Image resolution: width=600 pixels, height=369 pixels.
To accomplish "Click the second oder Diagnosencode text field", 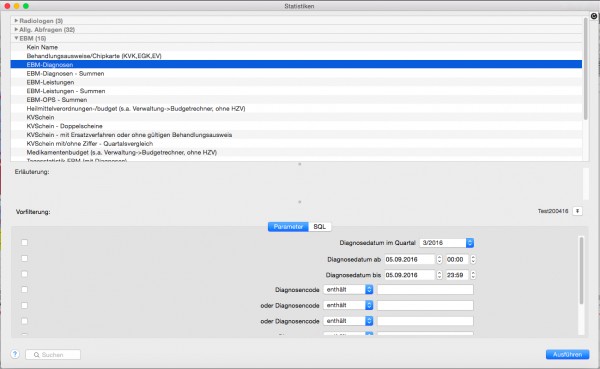I will coord(425,321).
